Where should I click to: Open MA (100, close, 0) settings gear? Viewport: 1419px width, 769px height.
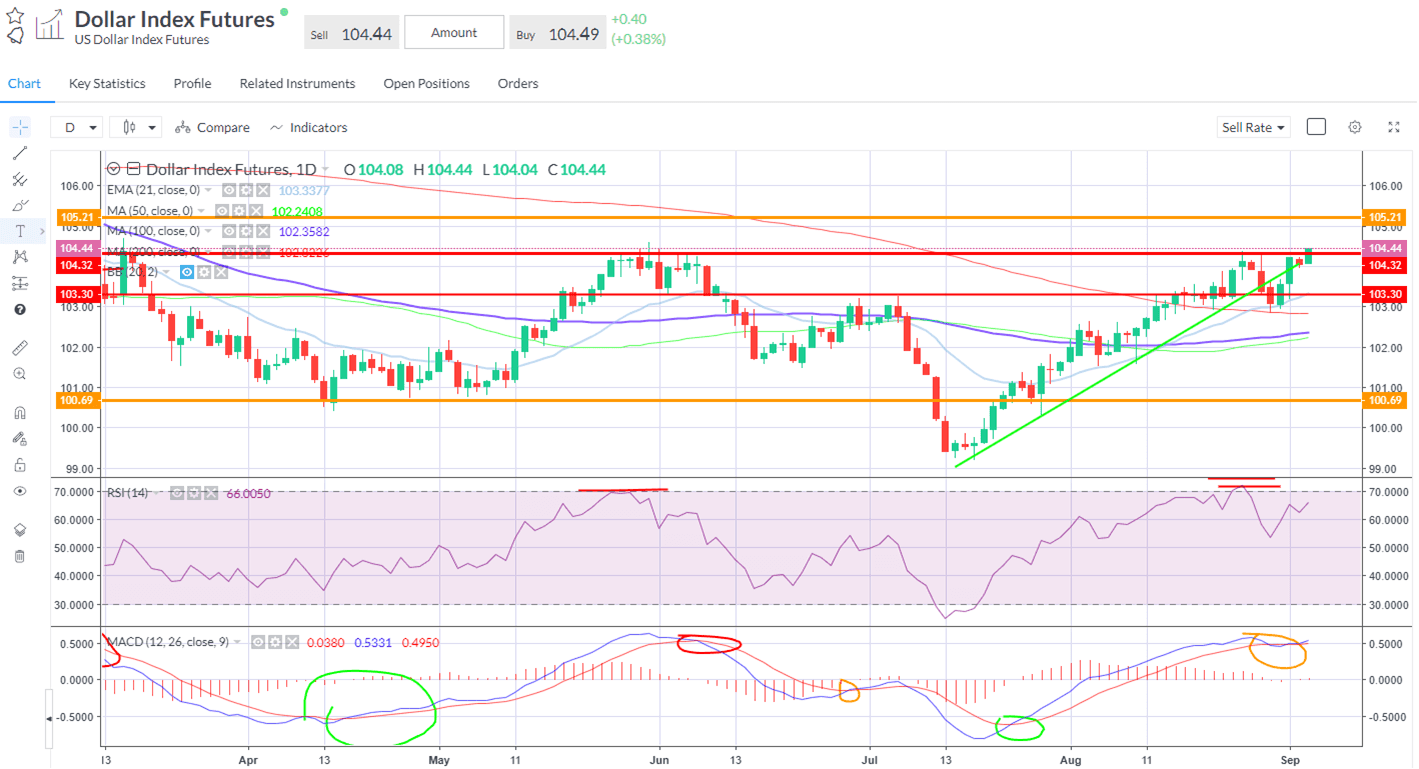pyautogui.click(x=246, y=231)
